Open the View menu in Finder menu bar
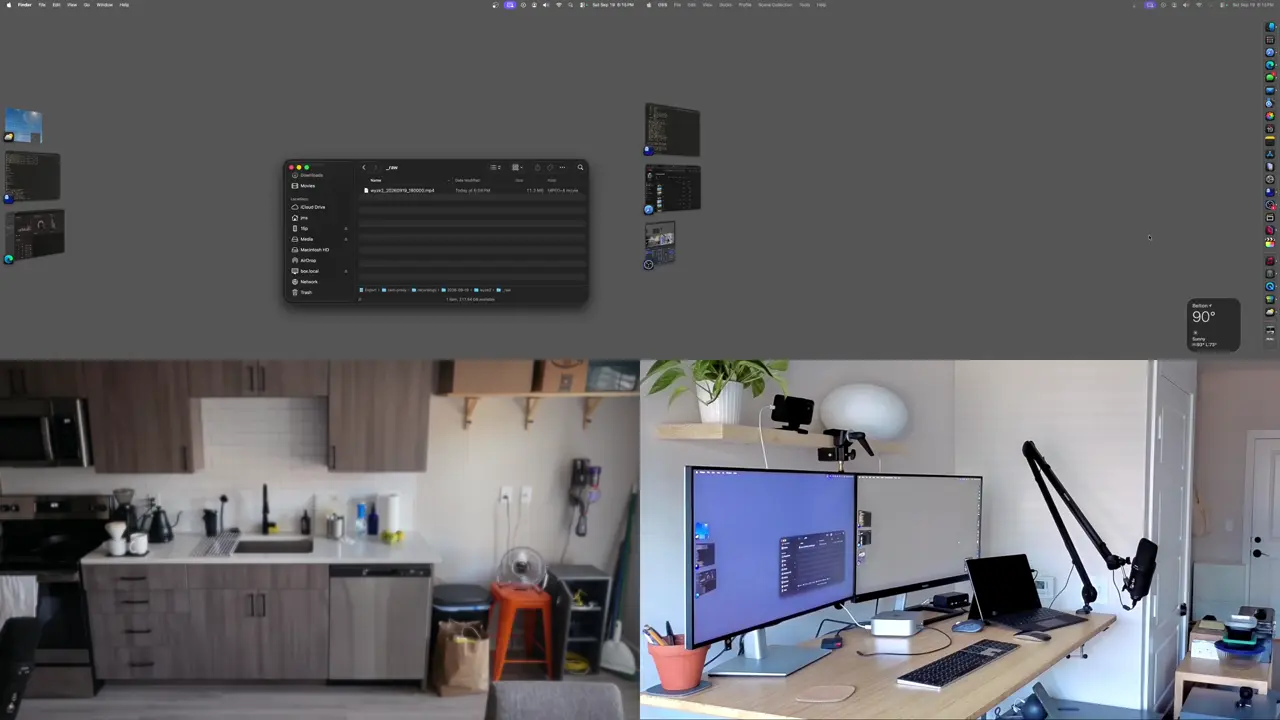 pos(71,5)
